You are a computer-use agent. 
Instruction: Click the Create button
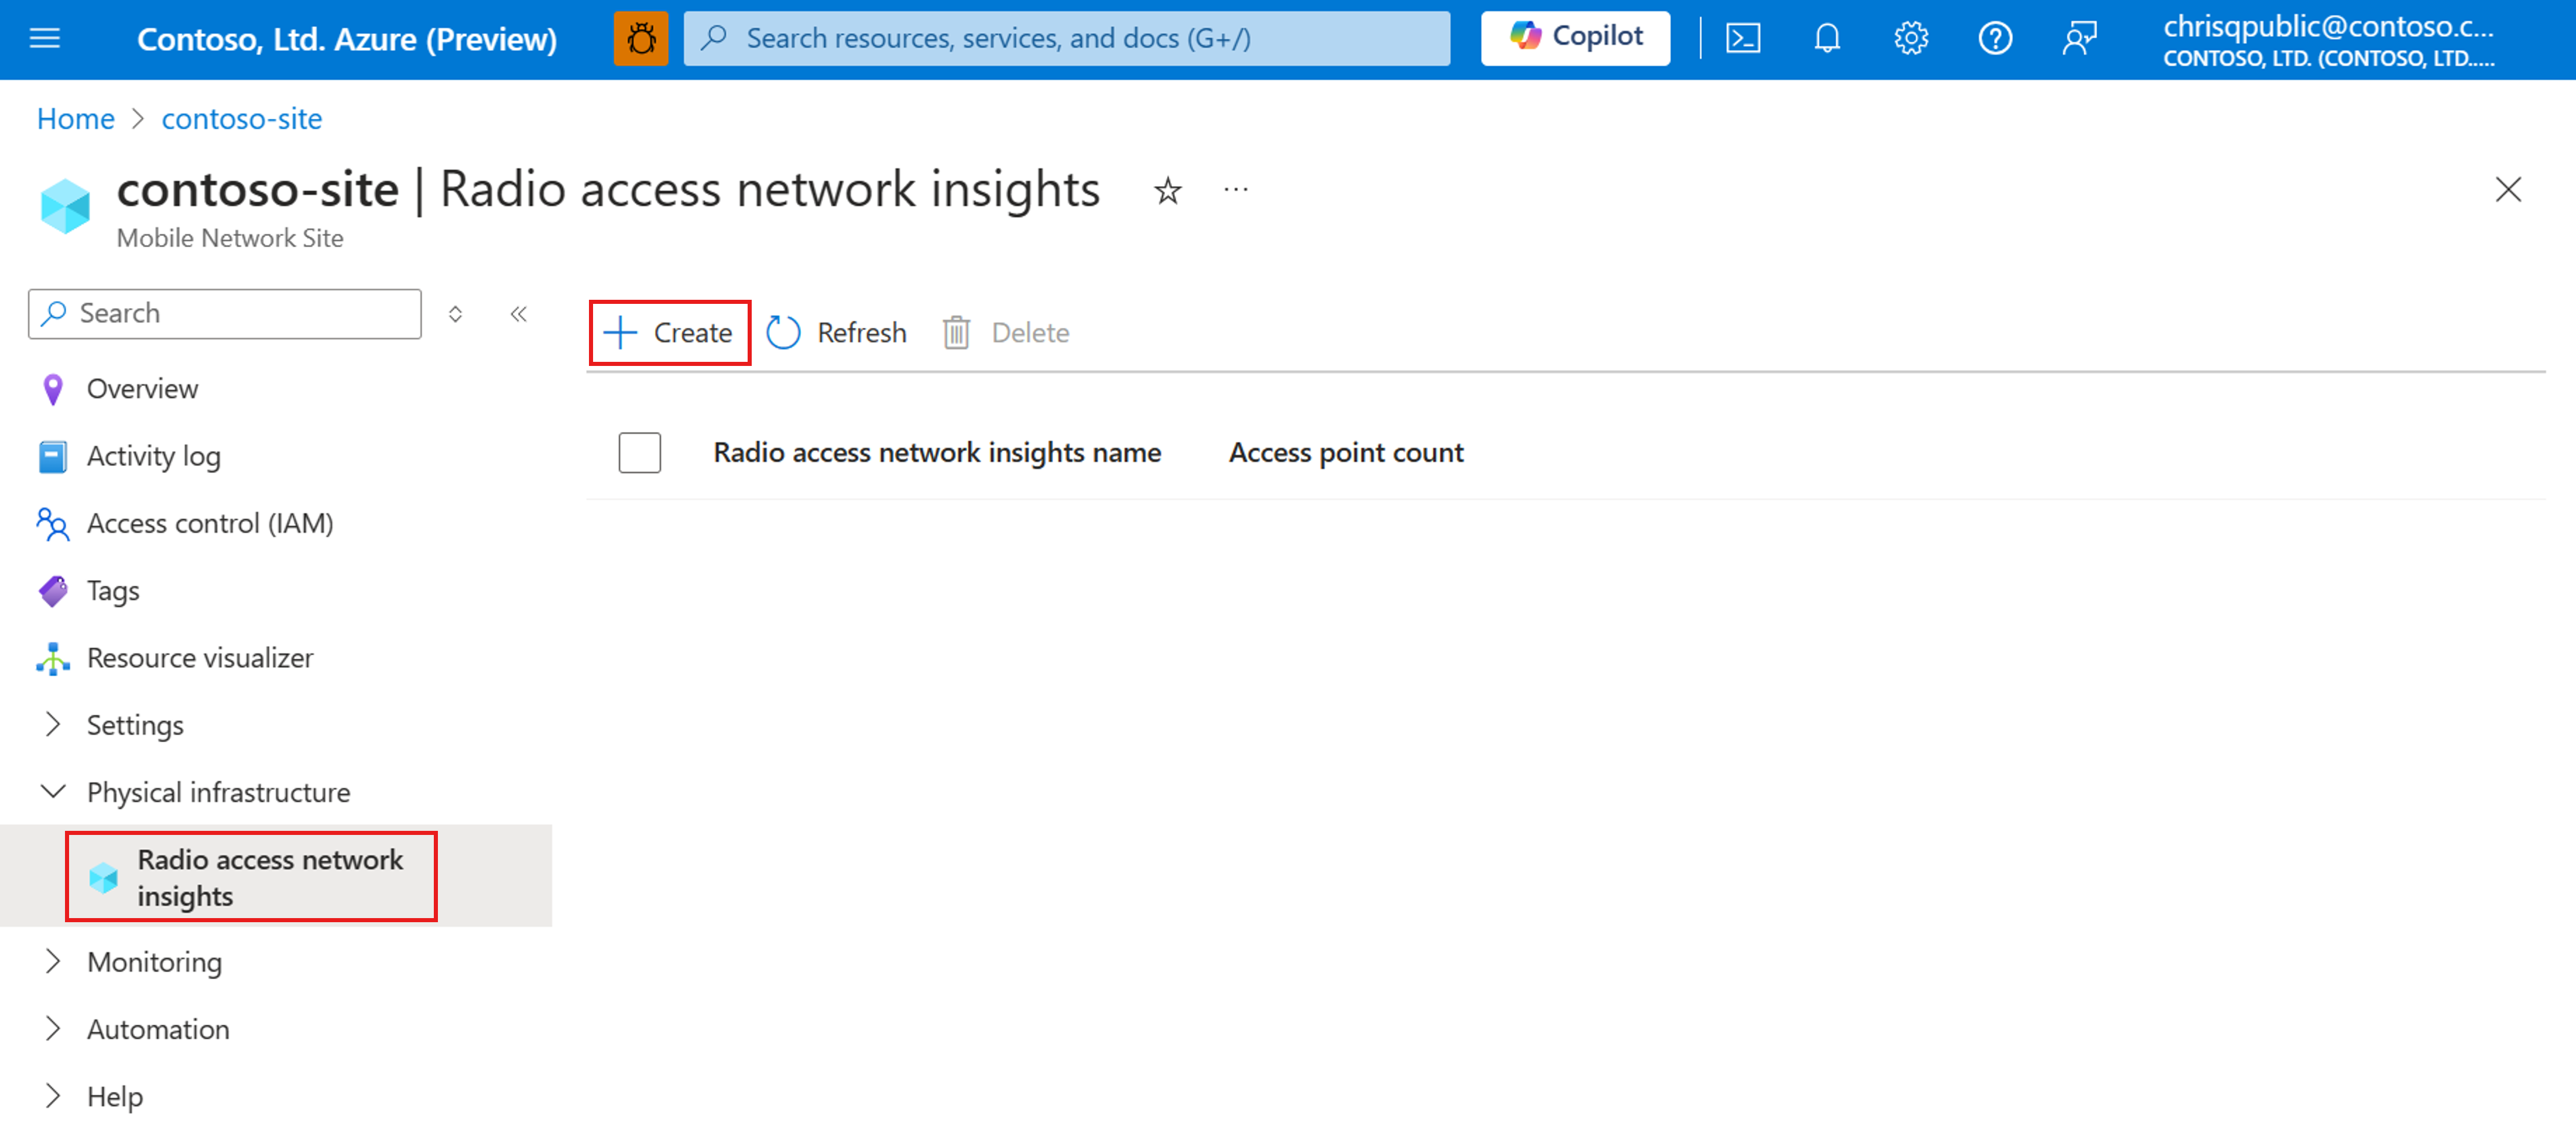[x=670, y=332]
